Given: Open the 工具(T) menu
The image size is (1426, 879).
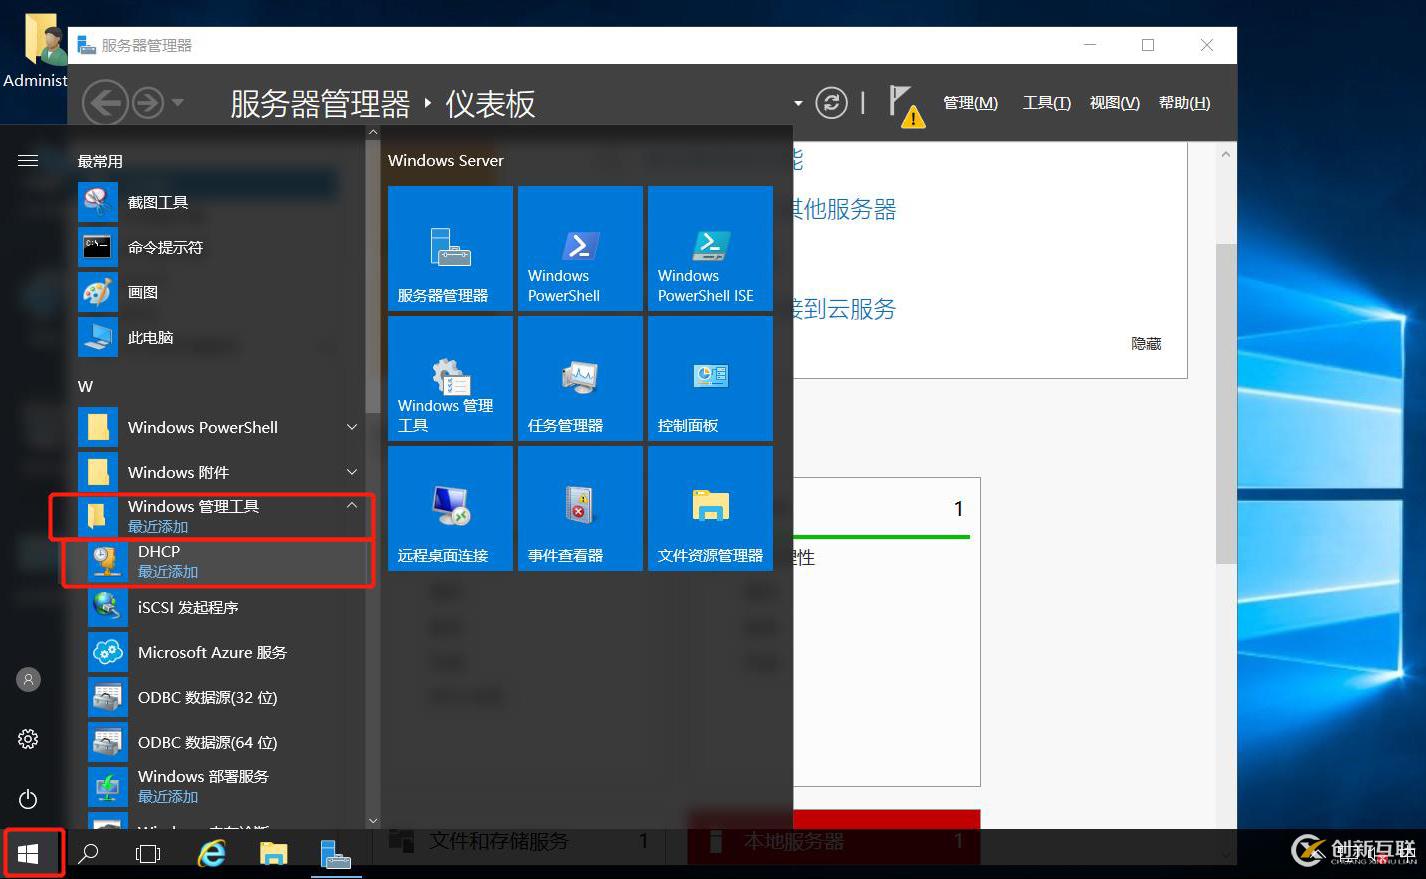Looking at the screenshot, I should 1046,103.
